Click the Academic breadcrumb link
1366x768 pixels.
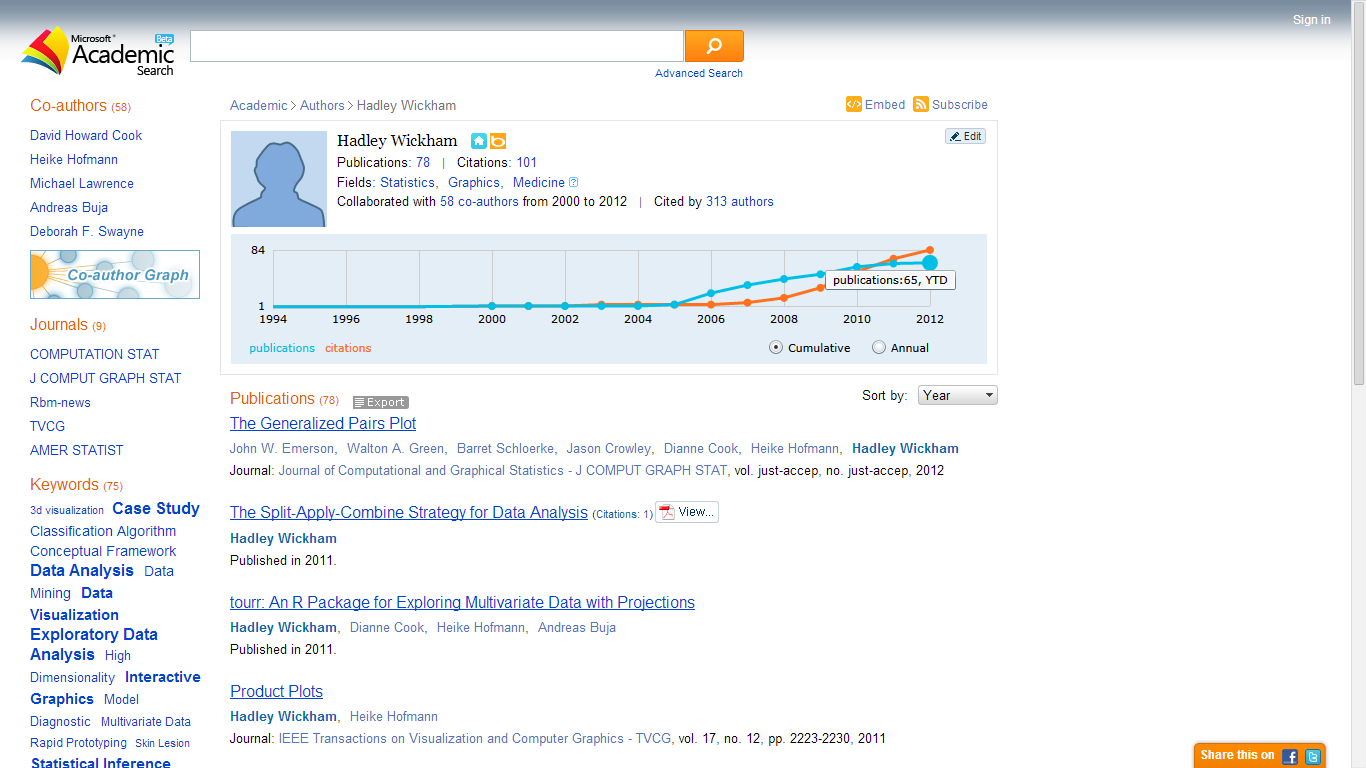pos(258,105)
